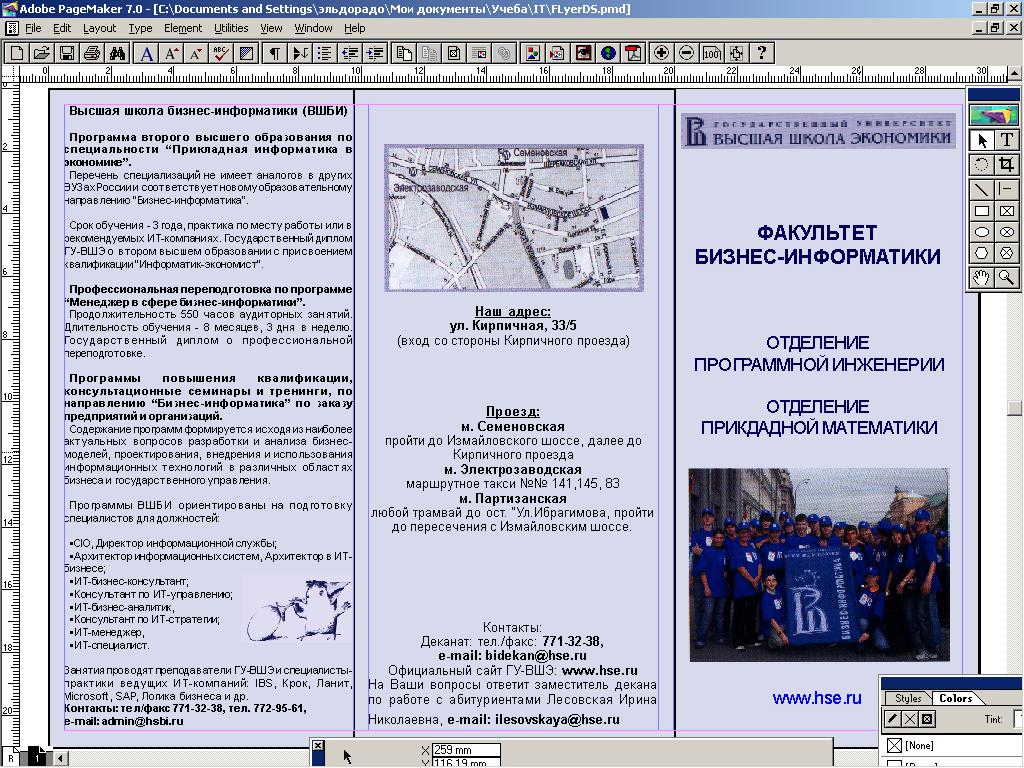Increase font size with the A up-arrow icon

172,53
